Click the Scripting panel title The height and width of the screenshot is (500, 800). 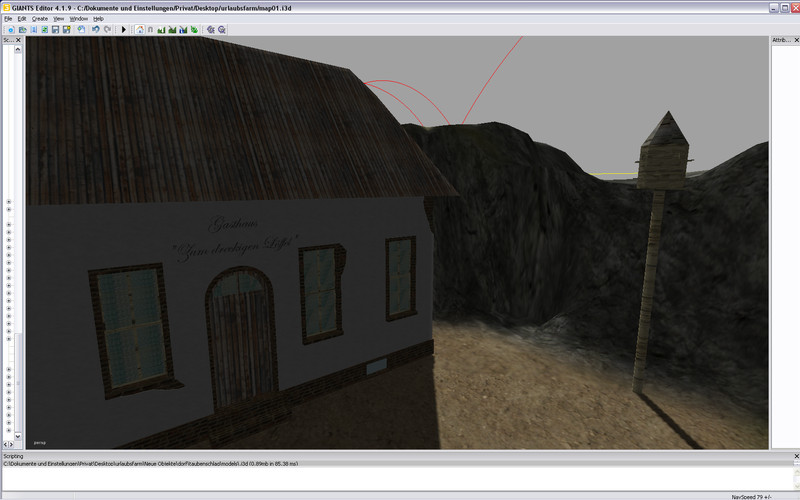(x=13, y=456)
